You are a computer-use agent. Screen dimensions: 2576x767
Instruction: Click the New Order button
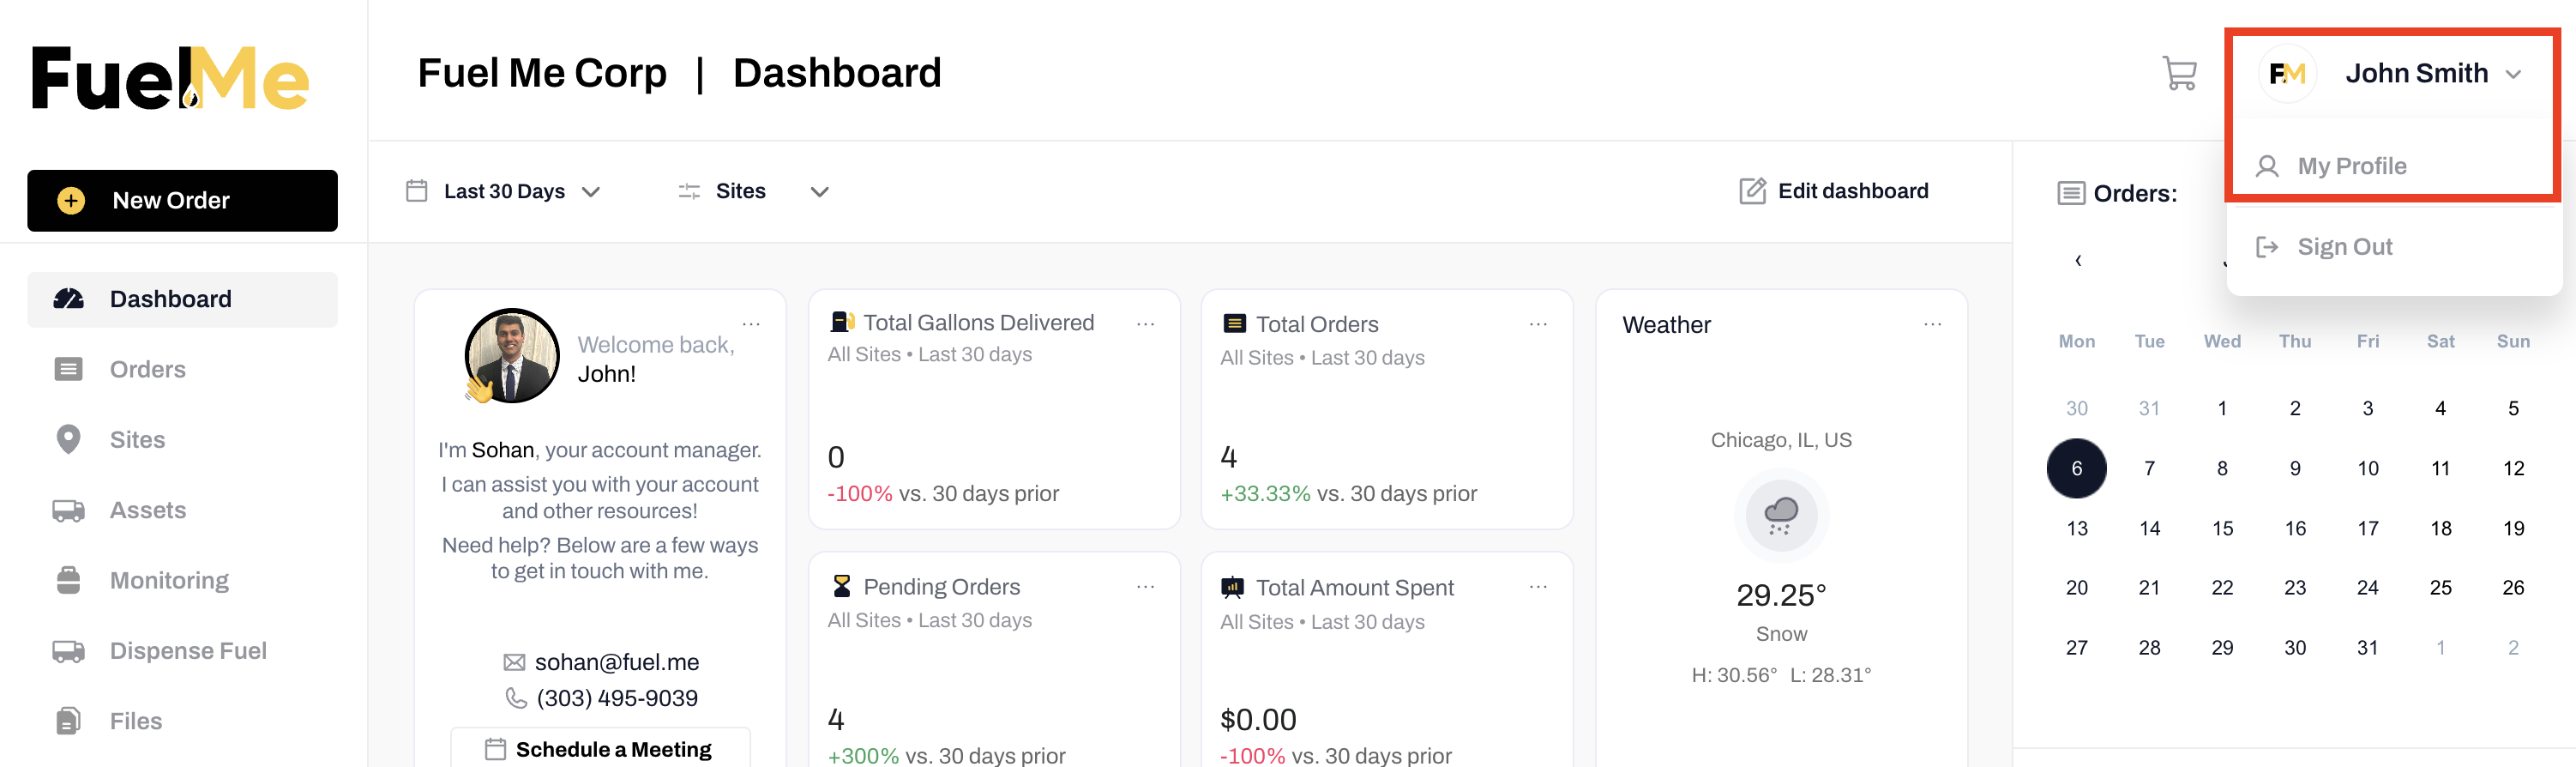(182, 201)
